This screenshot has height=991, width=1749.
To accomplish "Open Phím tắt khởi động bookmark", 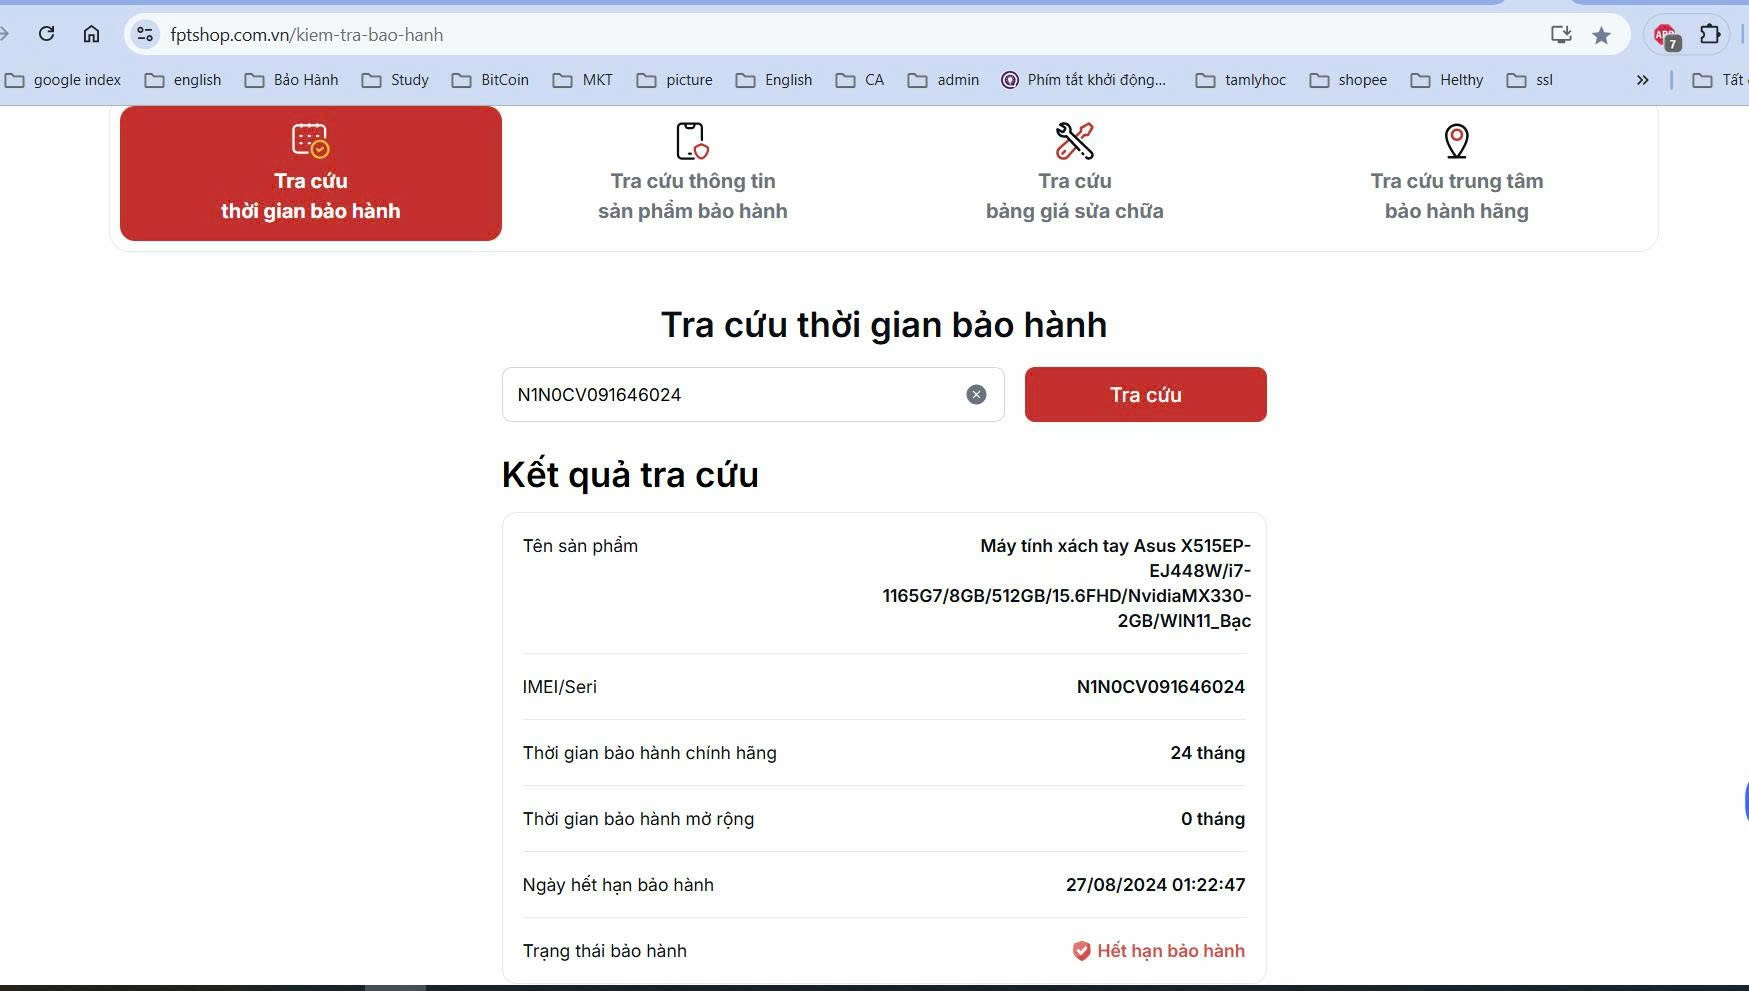I will coord(1084,80).
